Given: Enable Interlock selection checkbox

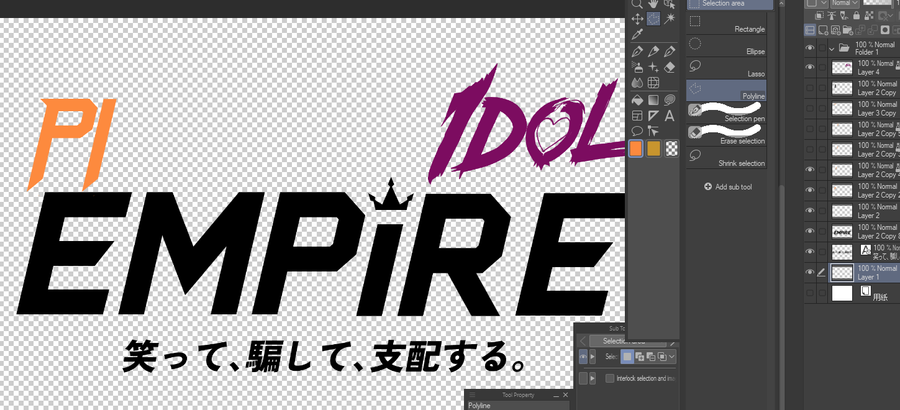Looking at the screenshot, I should [x=610, y=378].
